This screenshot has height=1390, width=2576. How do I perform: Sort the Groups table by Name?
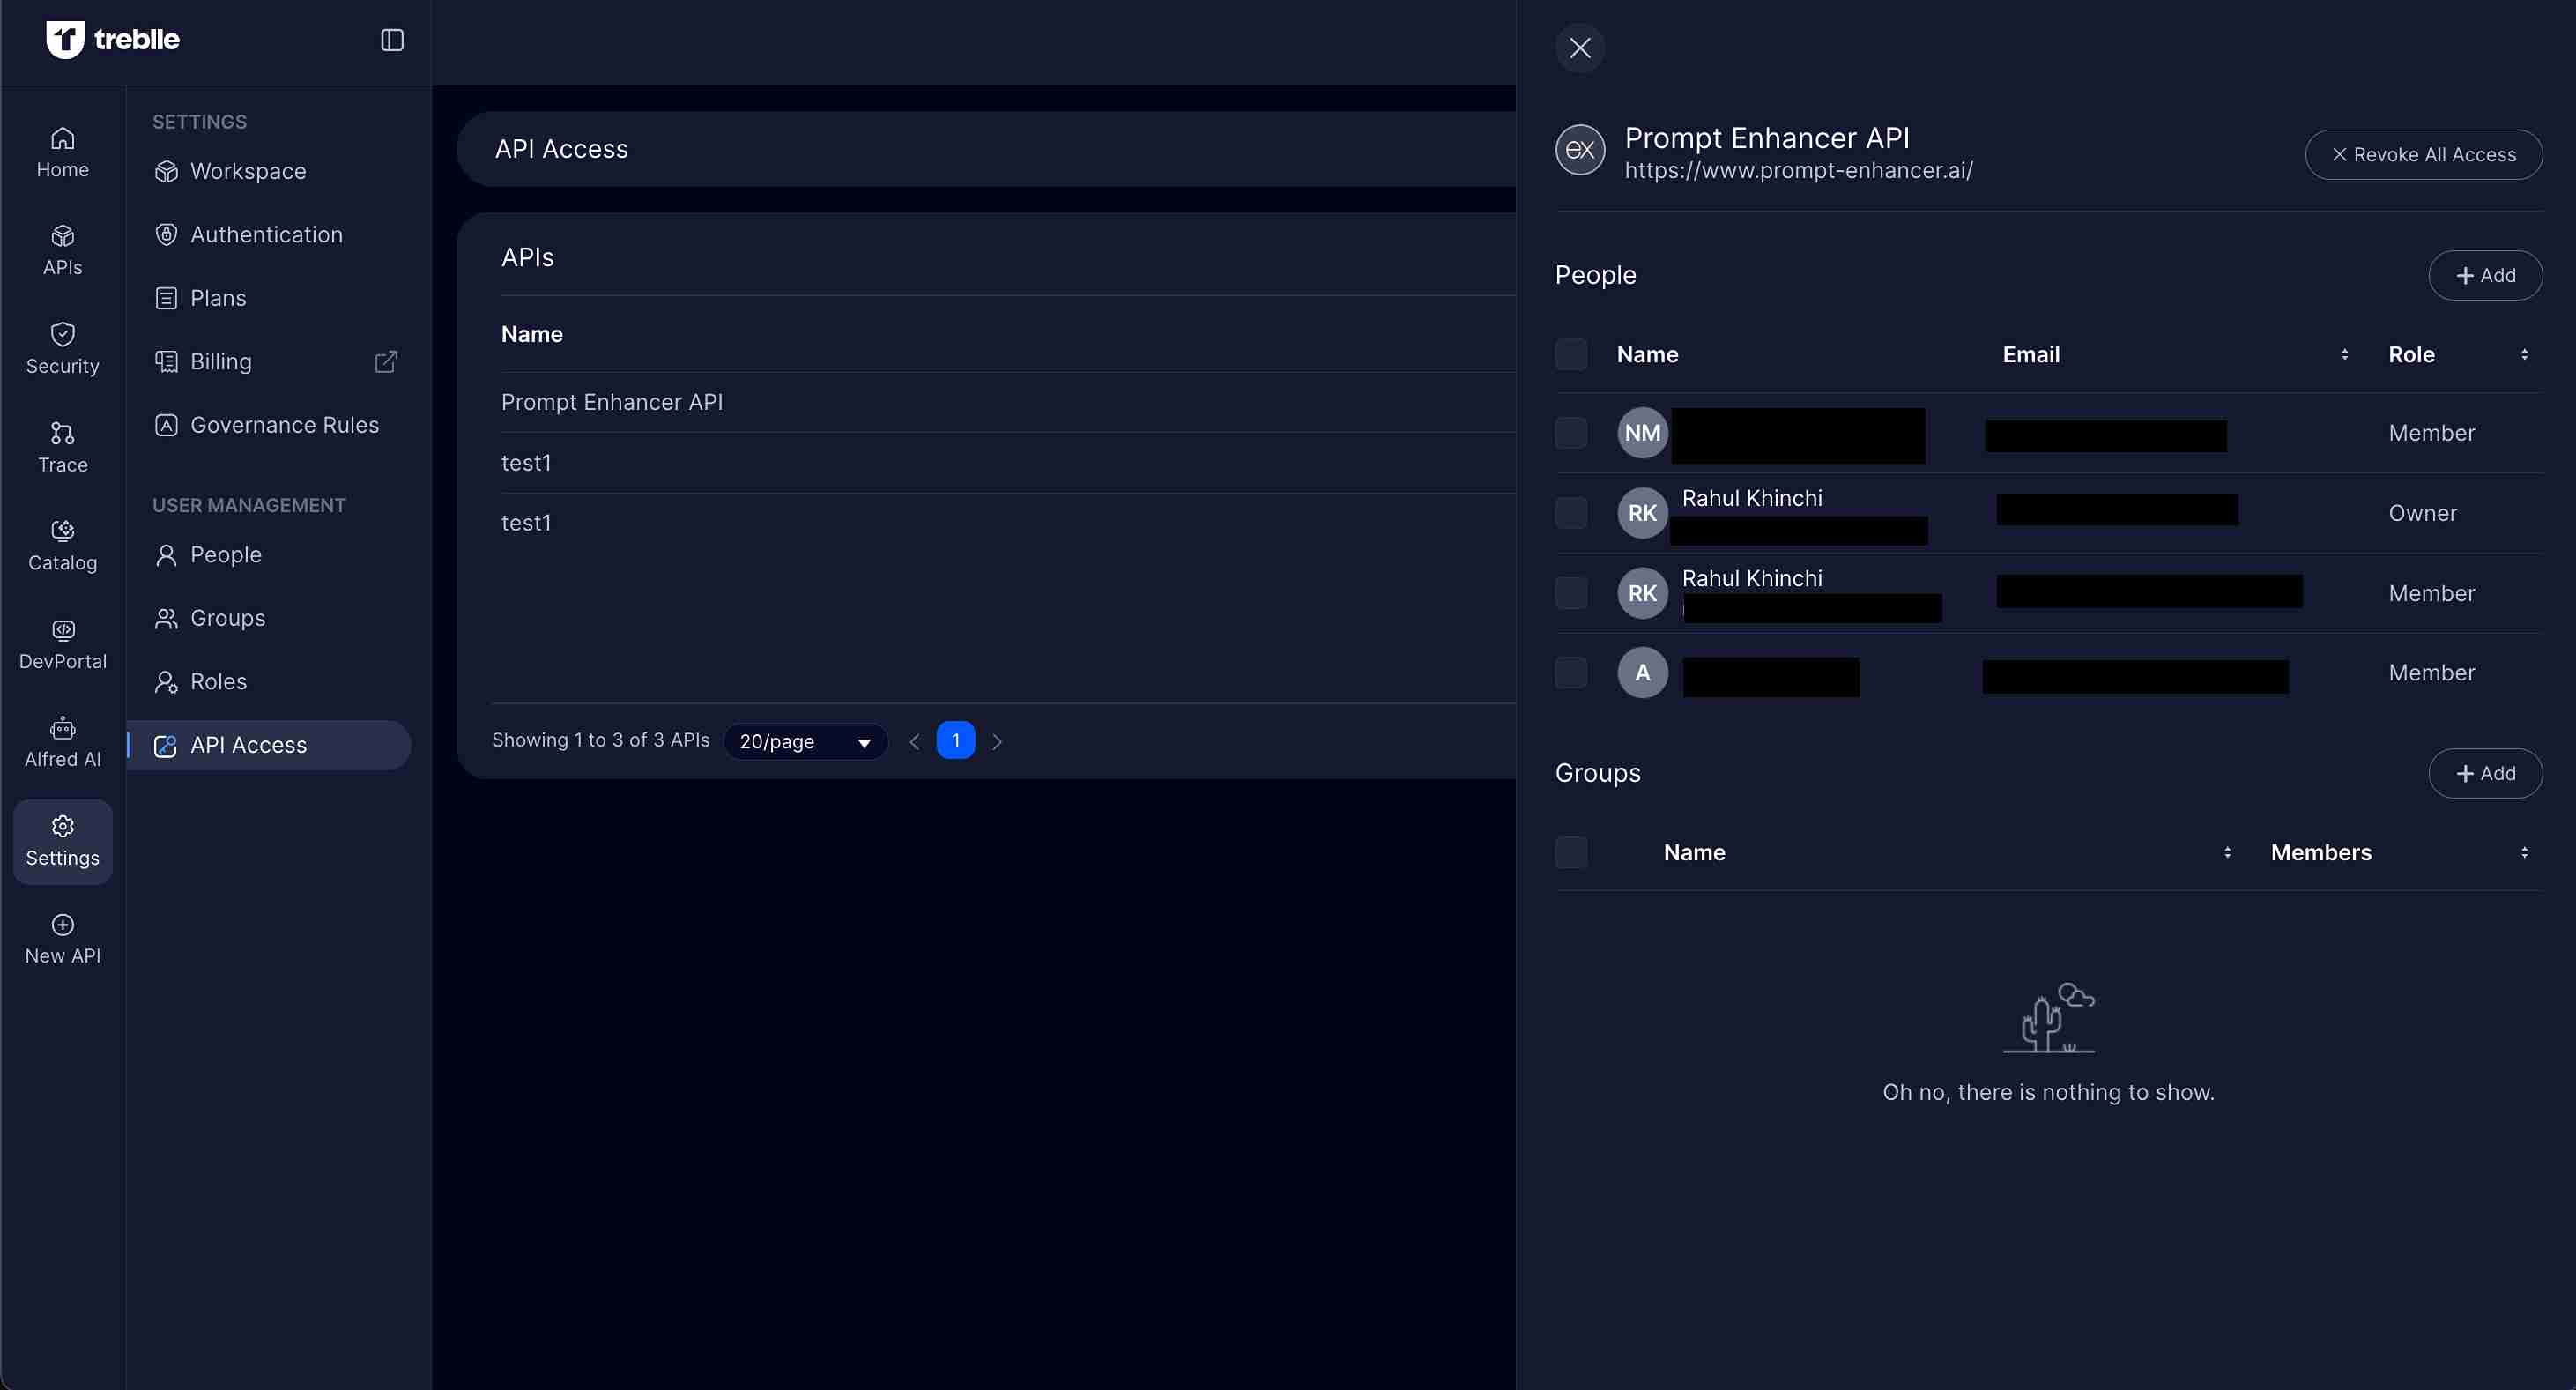pos(2226,852)
